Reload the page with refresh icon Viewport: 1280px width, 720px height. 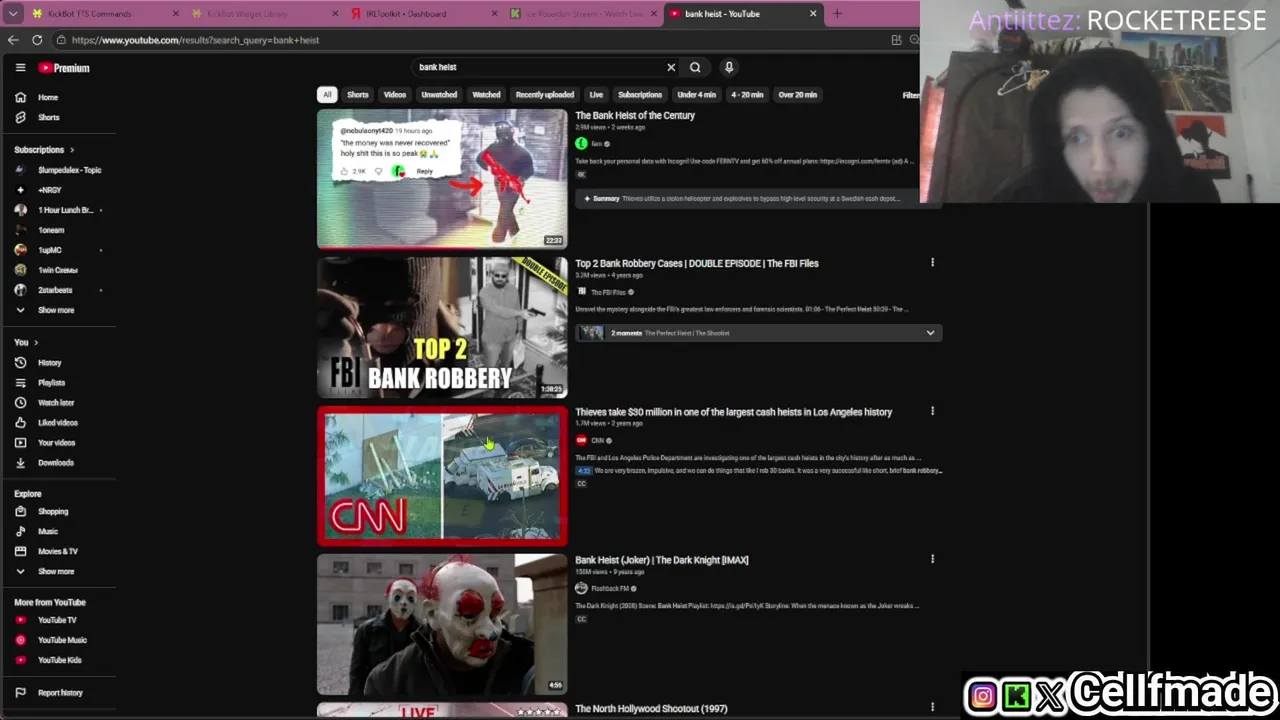[x=37, y=40]
